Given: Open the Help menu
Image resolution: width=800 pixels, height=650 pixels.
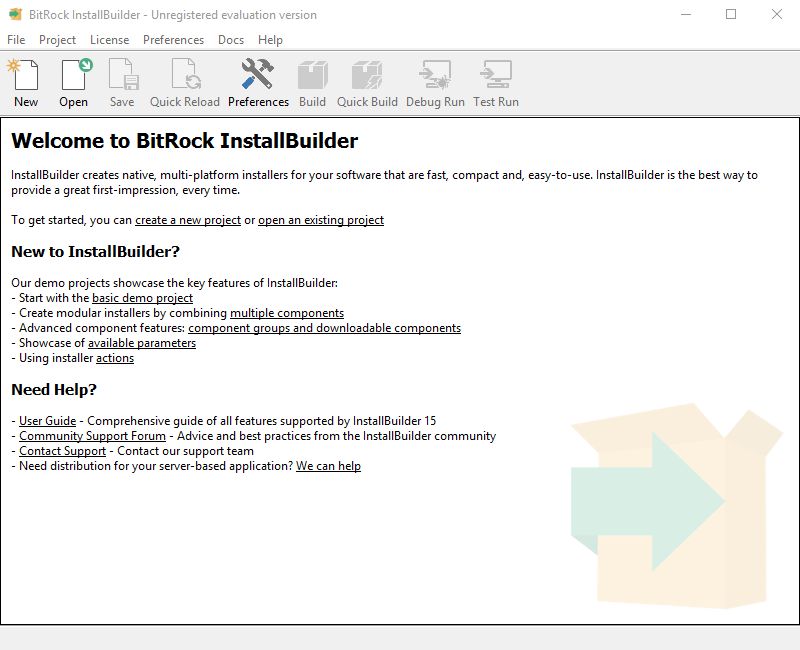Looking at the screenshot, I should coord(271,40).
